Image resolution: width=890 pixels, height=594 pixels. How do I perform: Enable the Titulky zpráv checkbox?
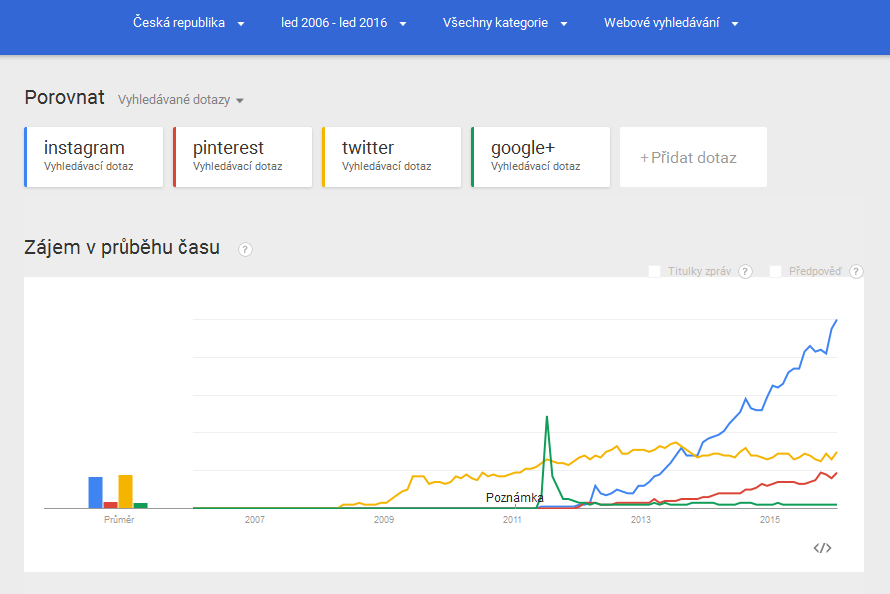654,271
